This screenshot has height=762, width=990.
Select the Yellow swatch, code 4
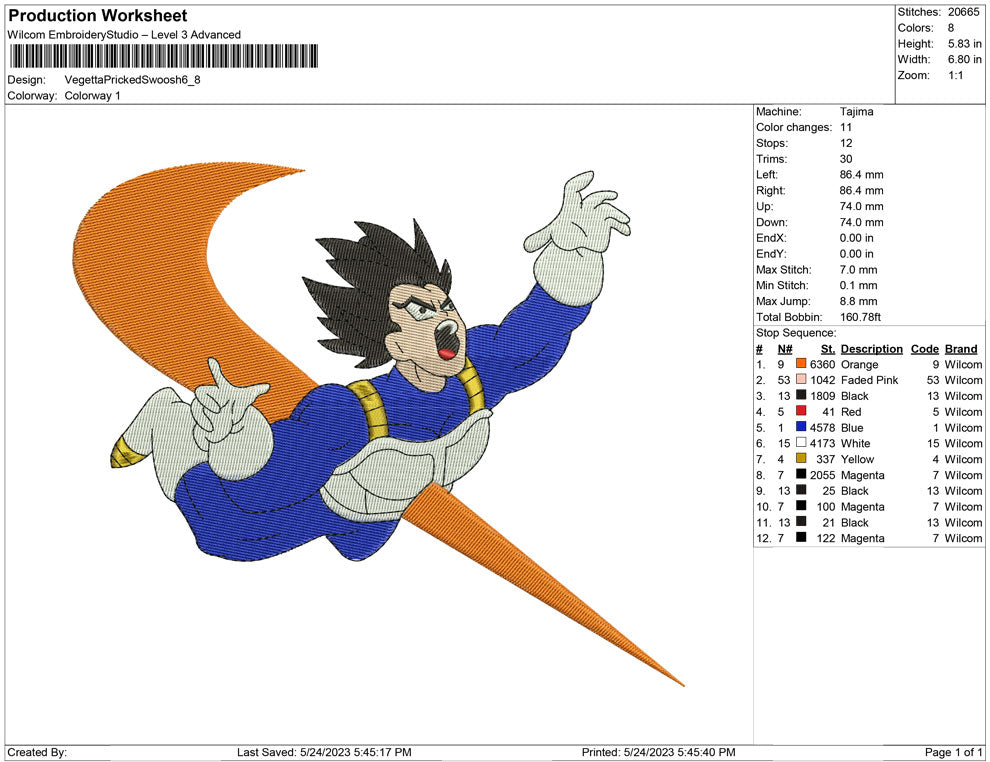[800, 459]
